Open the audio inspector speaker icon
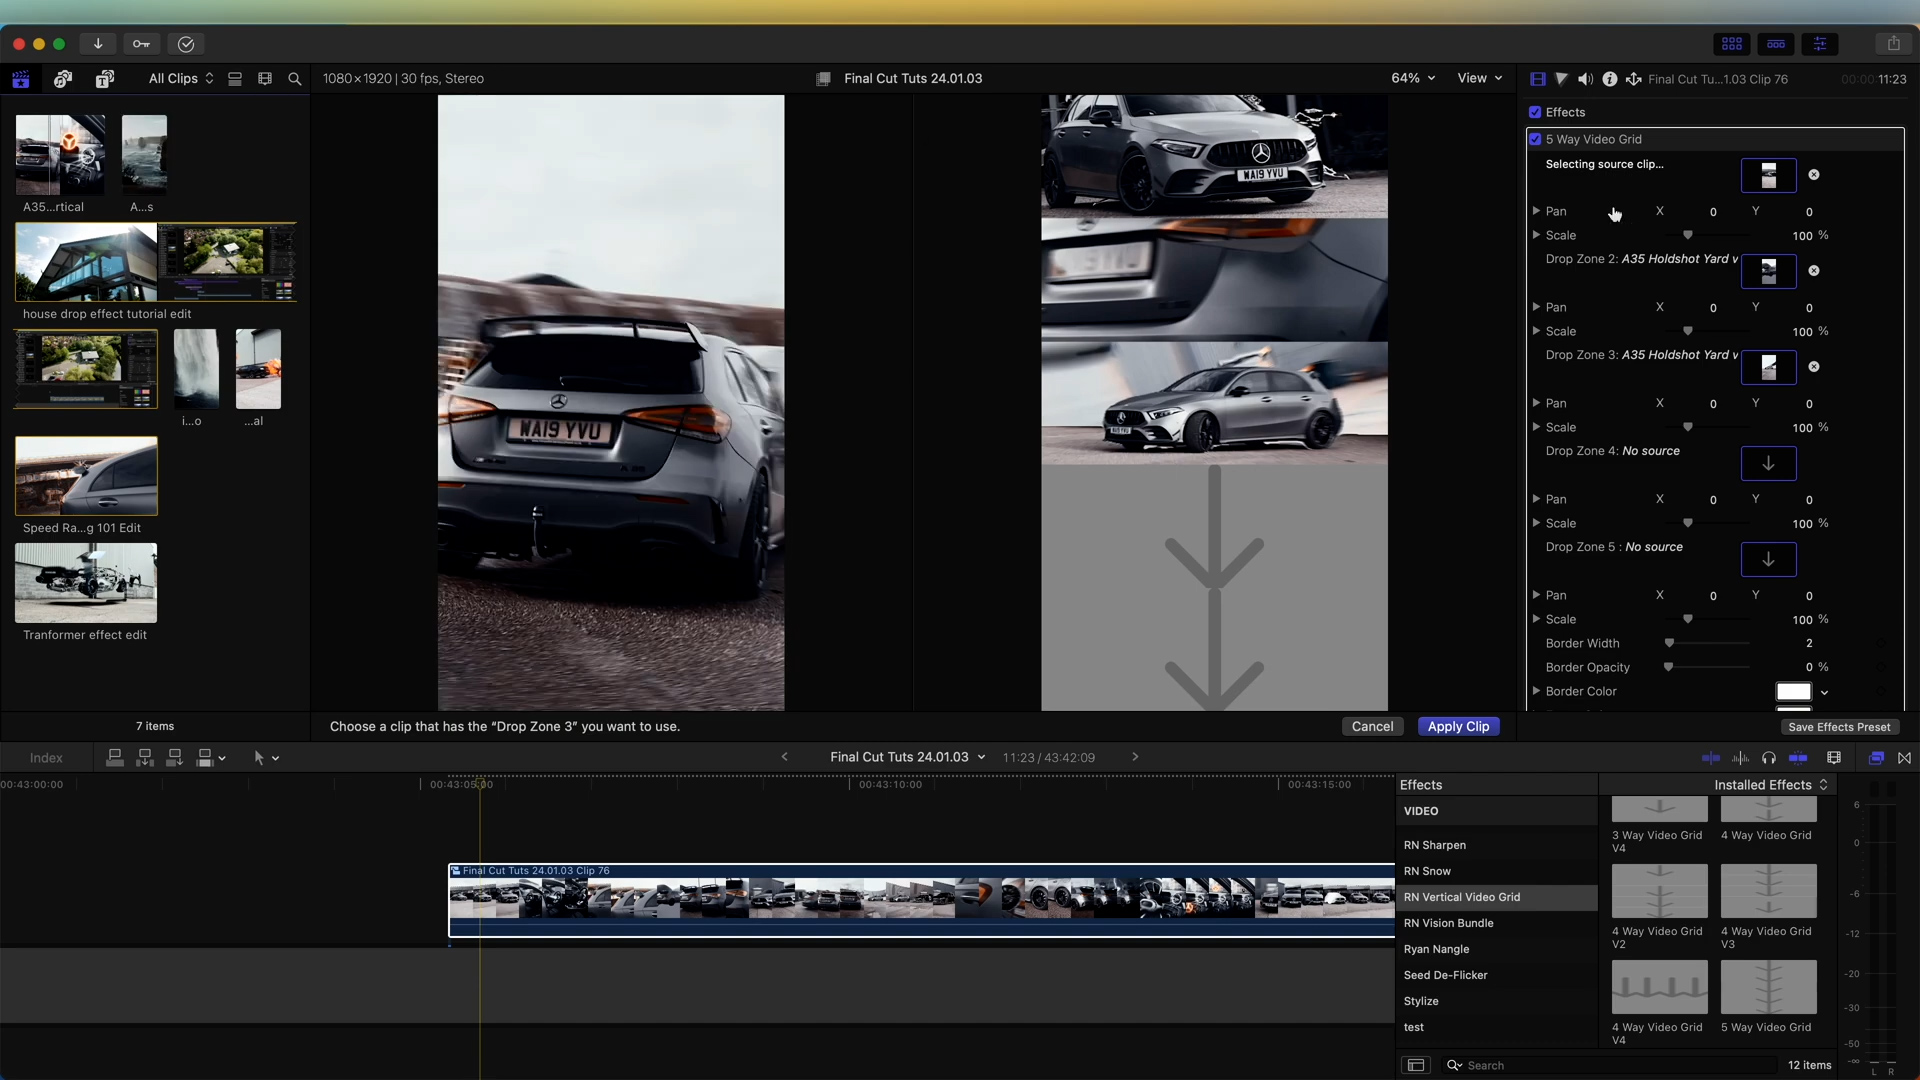The image size is (1920, 1080). pos(1585,79)
